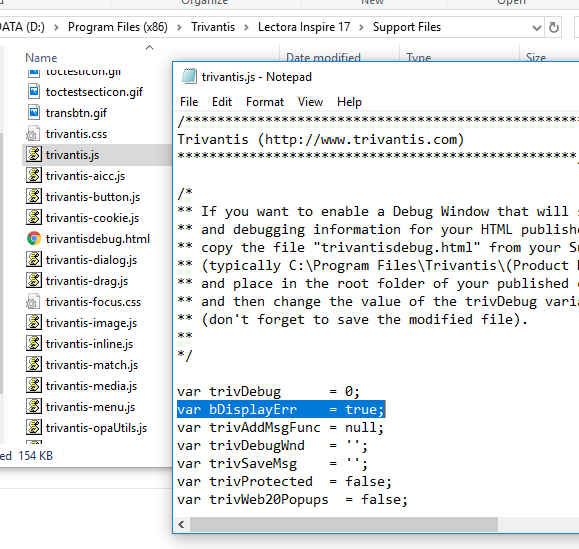
Task: Place cursor on the var trivProtected line
Action: (x=284, y=481)
